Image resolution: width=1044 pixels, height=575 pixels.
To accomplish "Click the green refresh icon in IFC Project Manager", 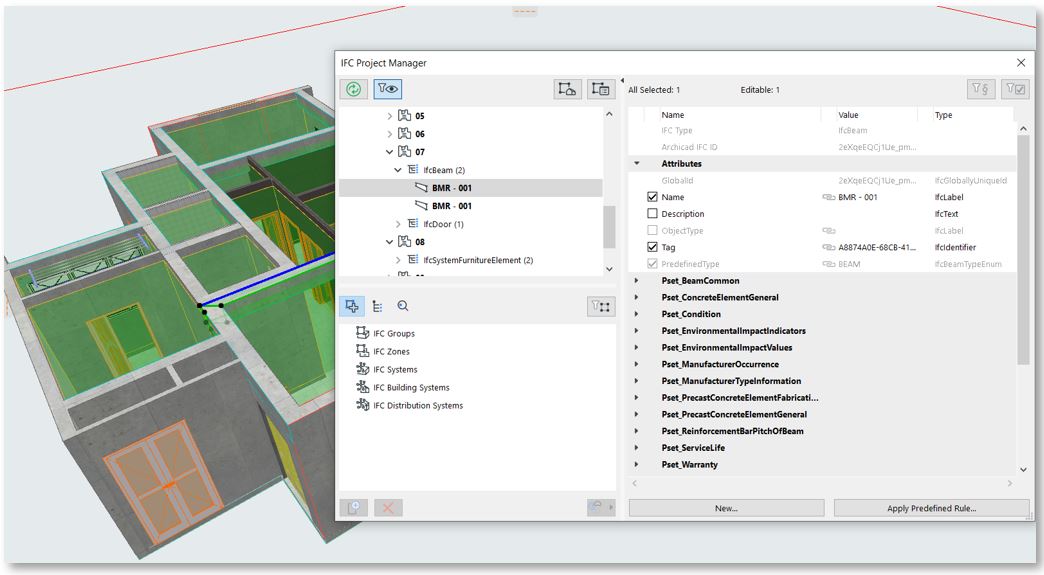I will point(354,89).
